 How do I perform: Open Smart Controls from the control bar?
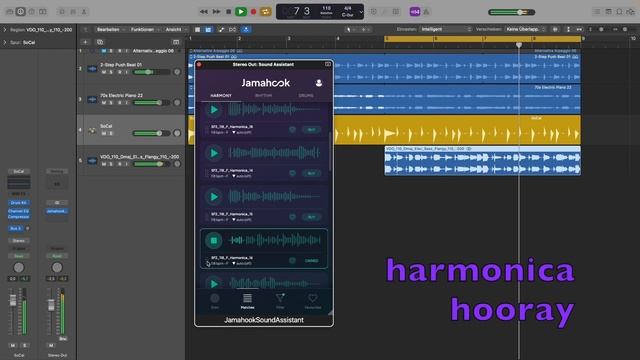coord(62,12)
